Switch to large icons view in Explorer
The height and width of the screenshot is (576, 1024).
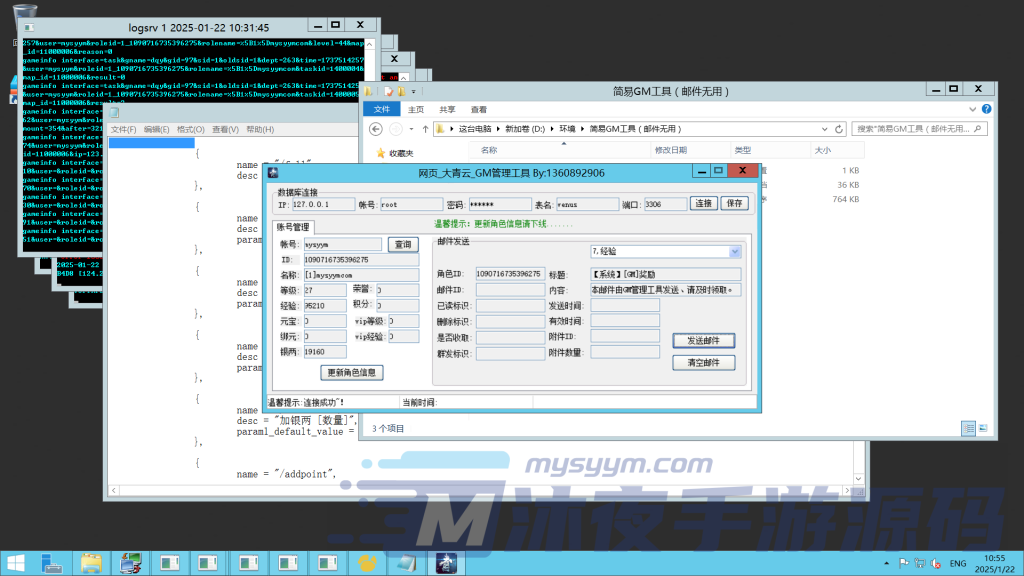(x=984, y=428)
